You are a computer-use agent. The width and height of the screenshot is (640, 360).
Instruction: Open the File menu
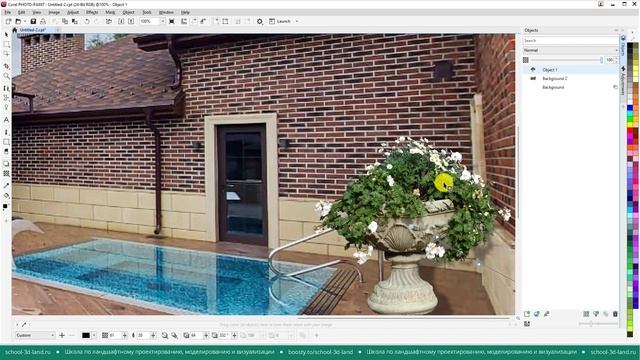coord(8,13)
